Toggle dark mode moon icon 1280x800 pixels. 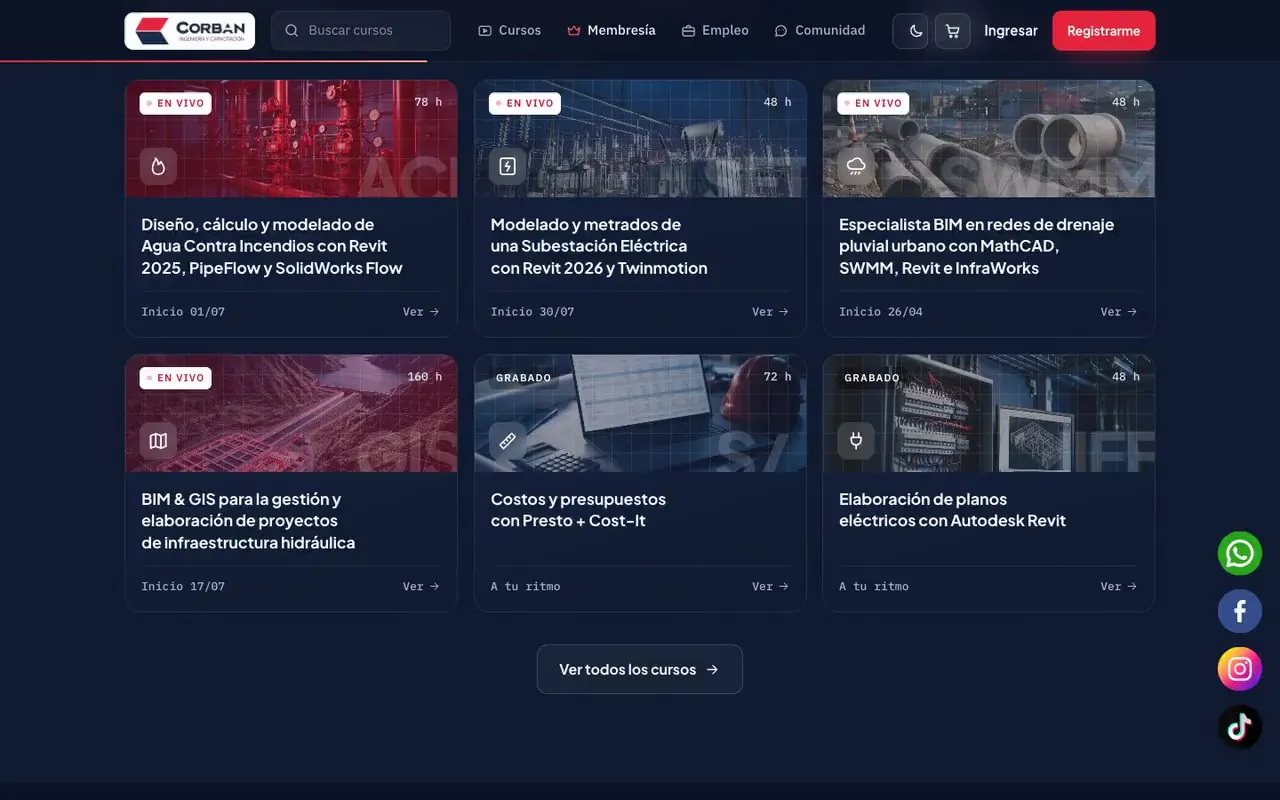pyautogui.click(x=910, y=31)
